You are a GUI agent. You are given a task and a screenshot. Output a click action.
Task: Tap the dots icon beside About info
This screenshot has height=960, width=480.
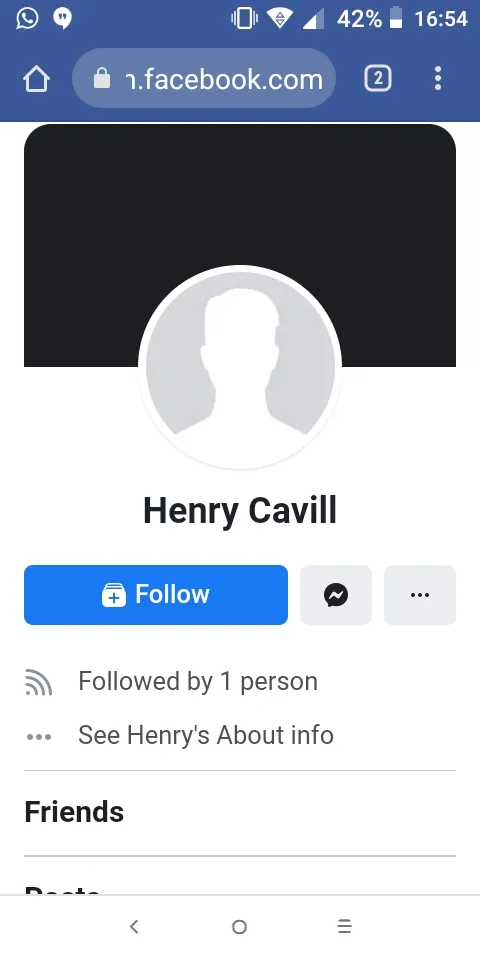pyautogui.click(x=39, y=737)
